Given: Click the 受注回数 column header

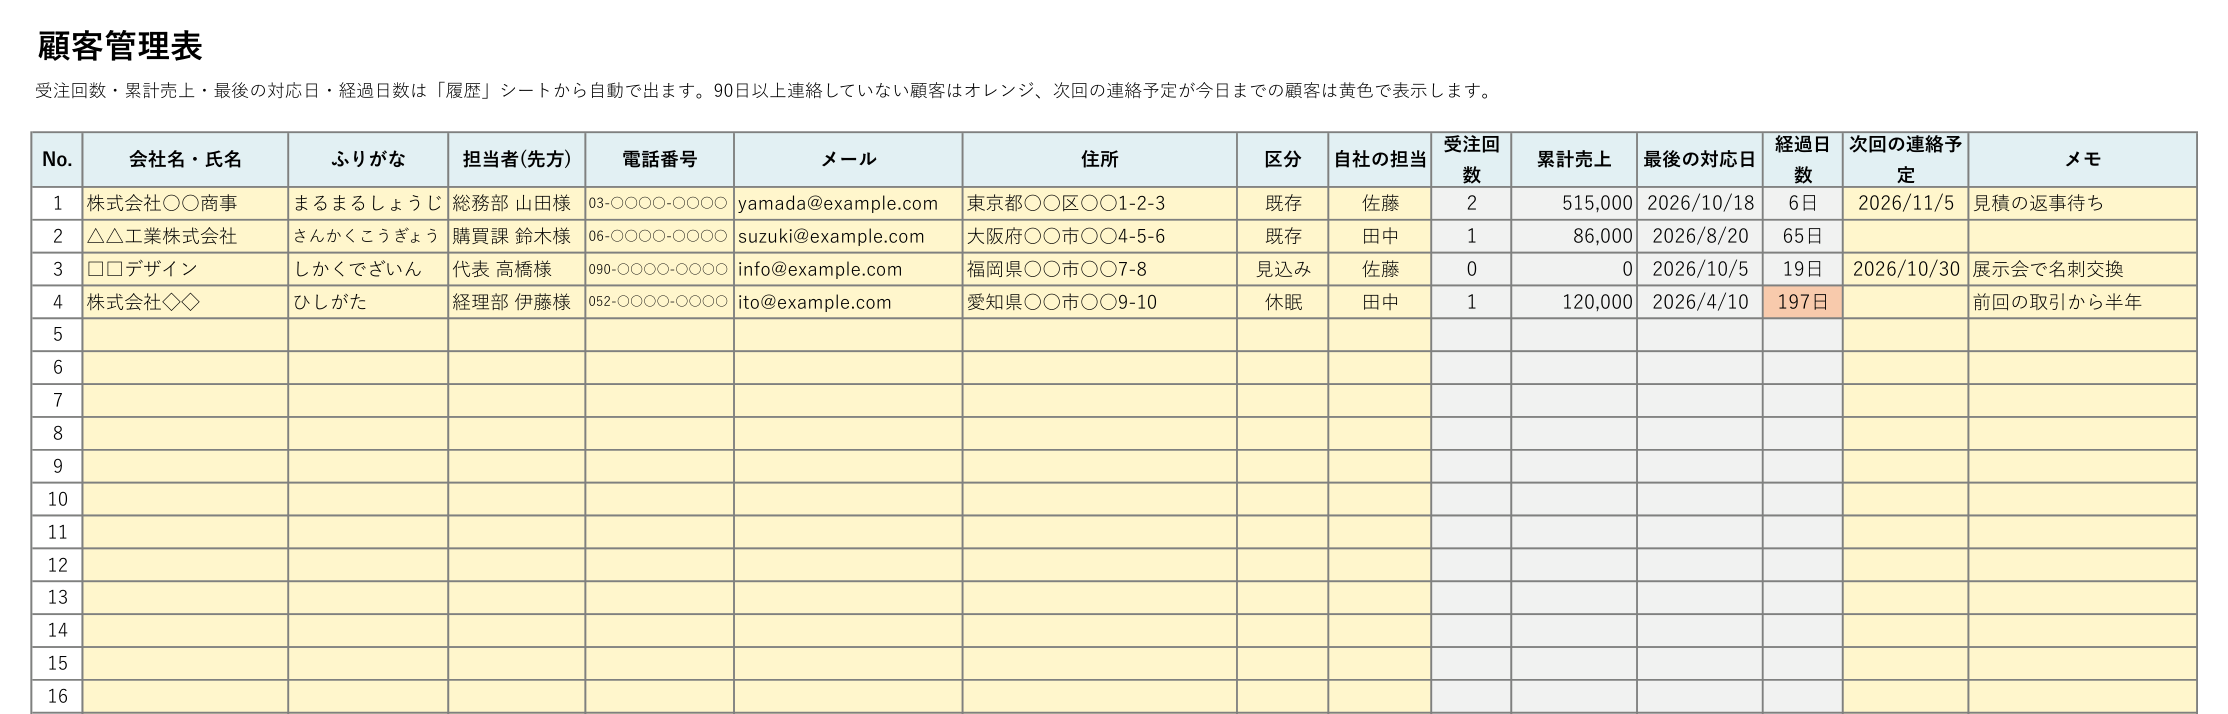Looking at the screenshot, I should click(1471, 159).
